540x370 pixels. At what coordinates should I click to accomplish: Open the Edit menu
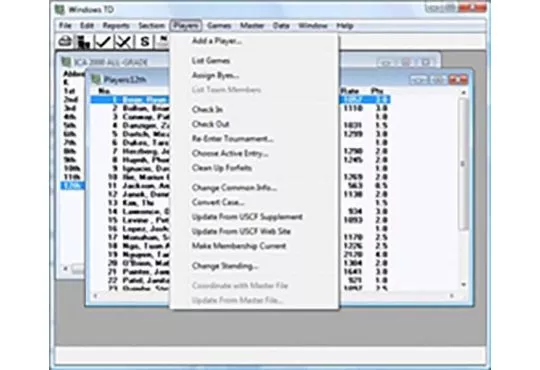click(87, 25)
